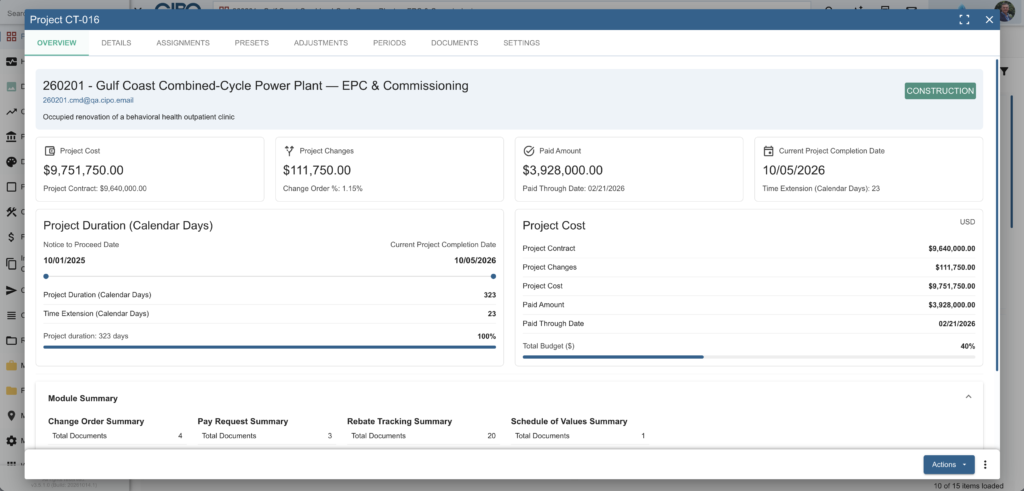The height and width of the screenshot is (491, 1024).
Task: Click the color palette icon in the background sidebar
Action: (11, 162)
